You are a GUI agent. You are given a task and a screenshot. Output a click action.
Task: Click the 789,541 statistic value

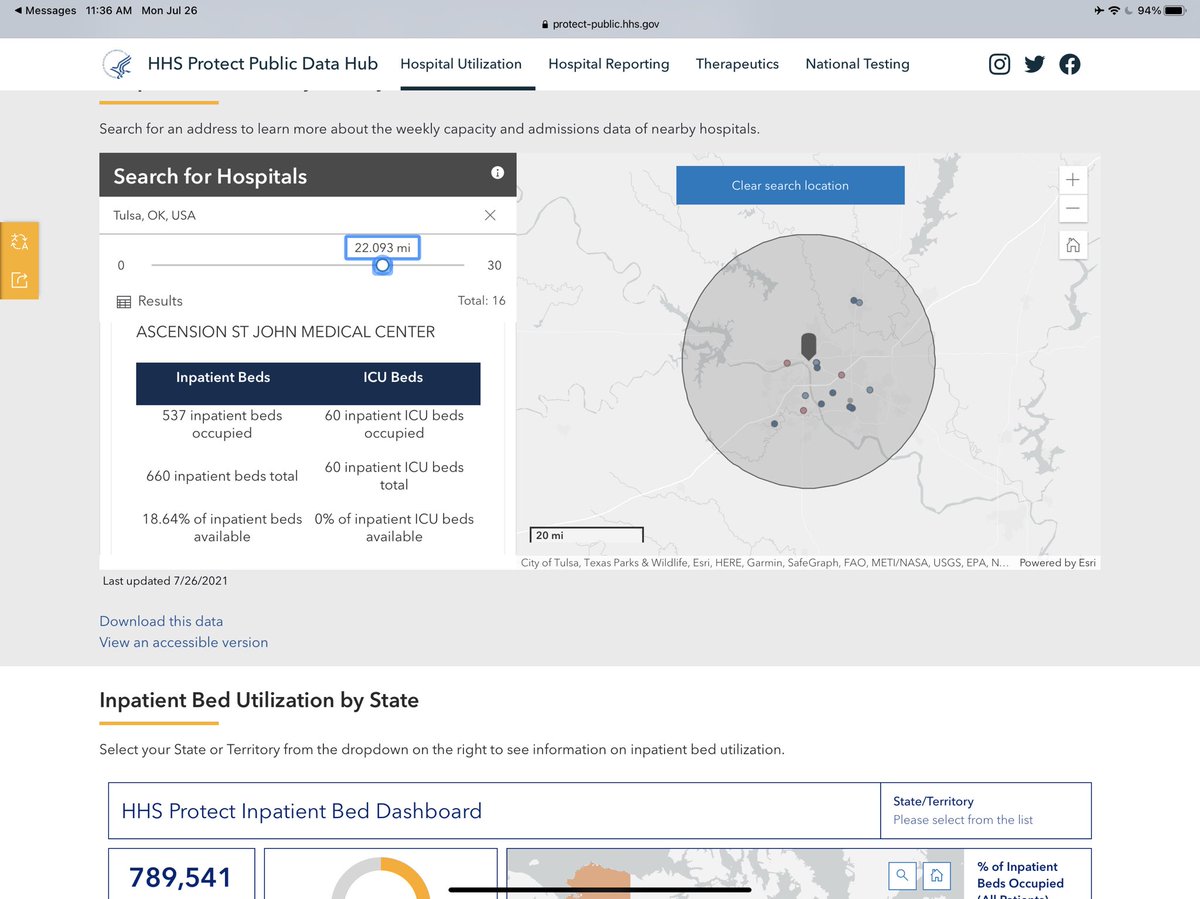point(181,877)
